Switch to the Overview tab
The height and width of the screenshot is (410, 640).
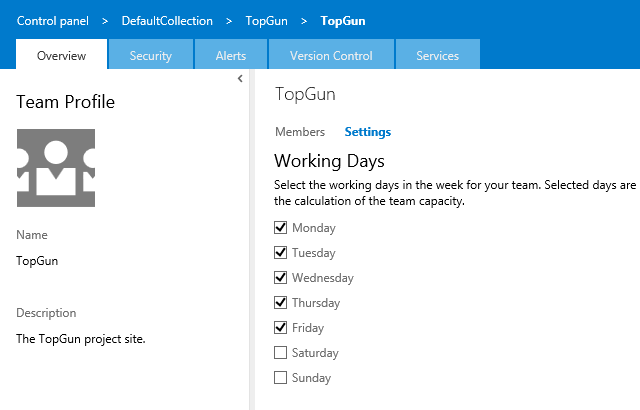coord(62,54)
